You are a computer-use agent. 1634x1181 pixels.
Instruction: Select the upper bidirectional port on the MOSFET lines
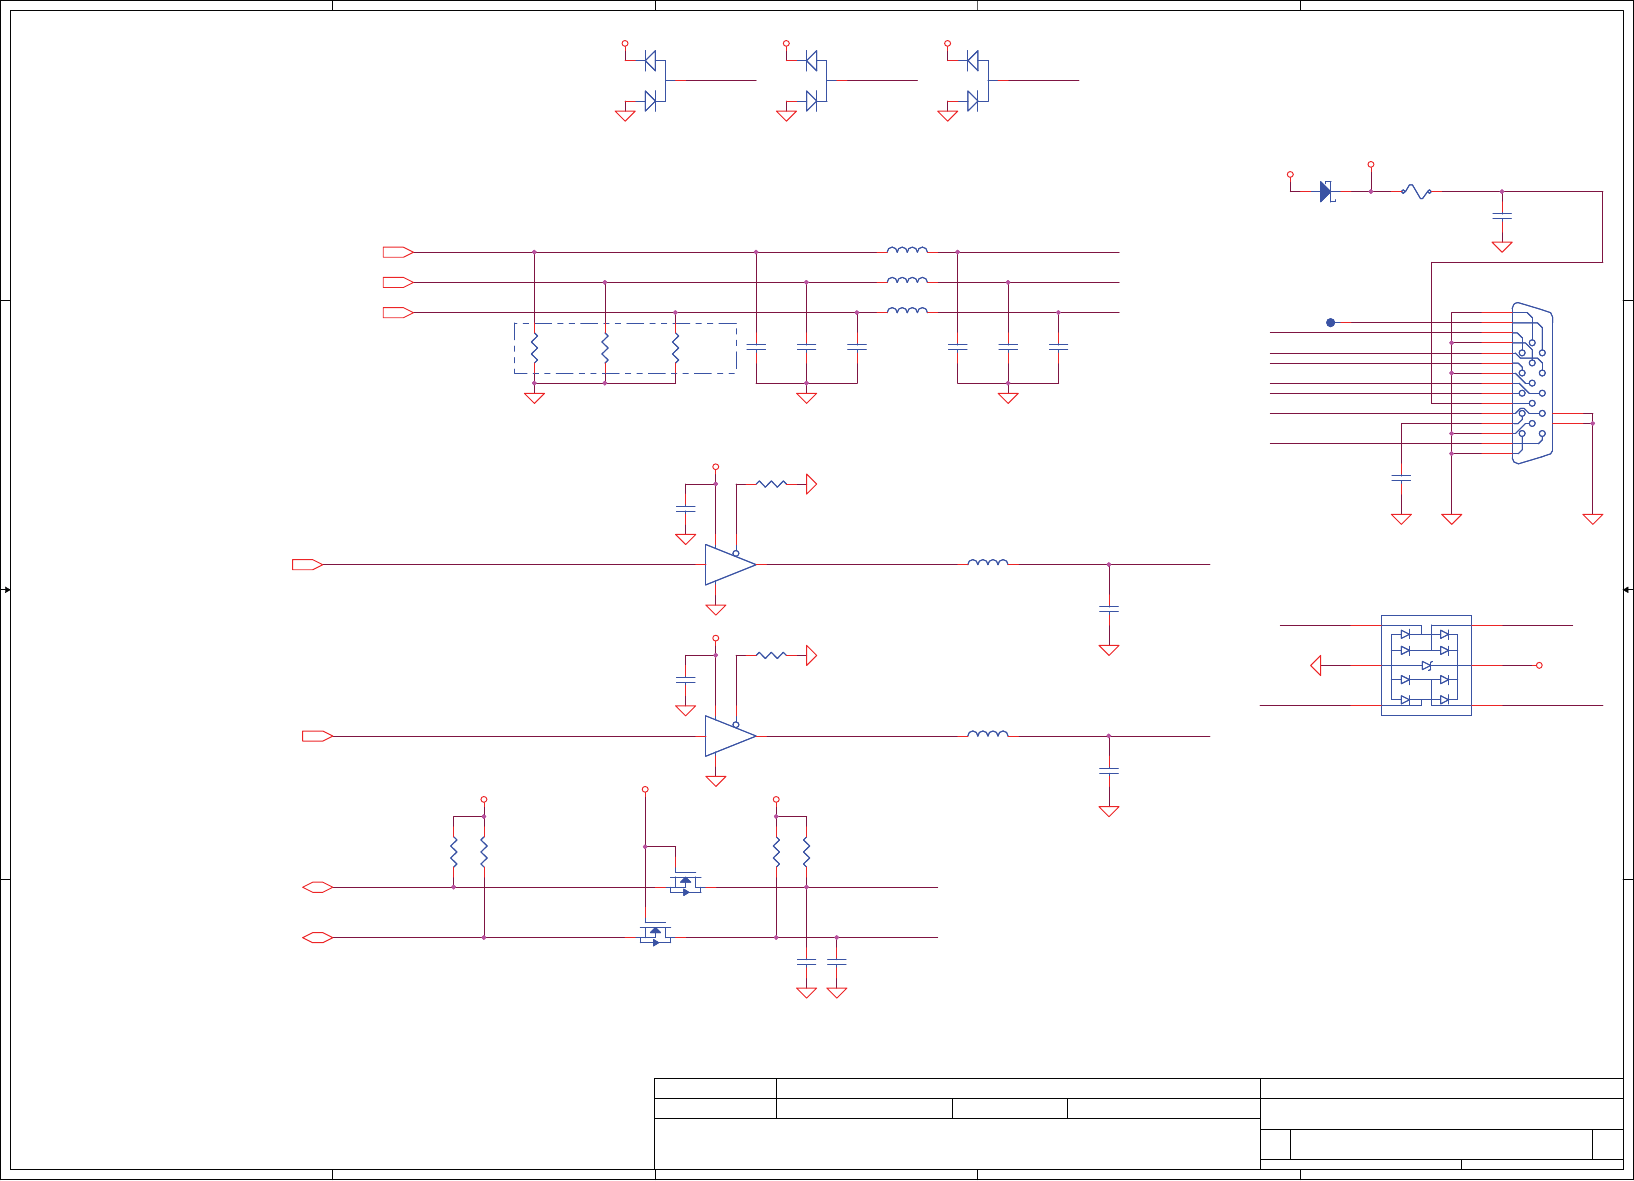point(318,887)
